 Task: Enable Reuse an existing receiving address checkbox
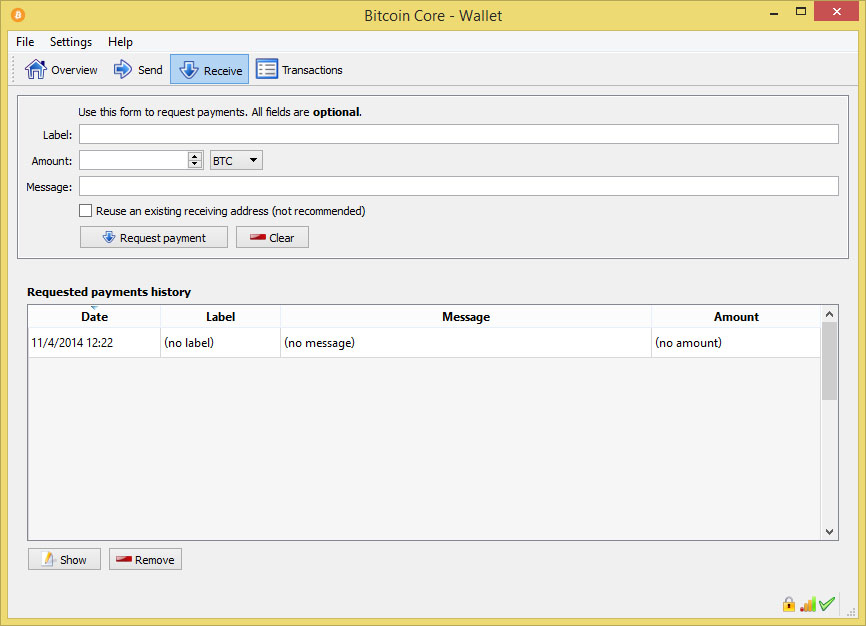(85, 211)
